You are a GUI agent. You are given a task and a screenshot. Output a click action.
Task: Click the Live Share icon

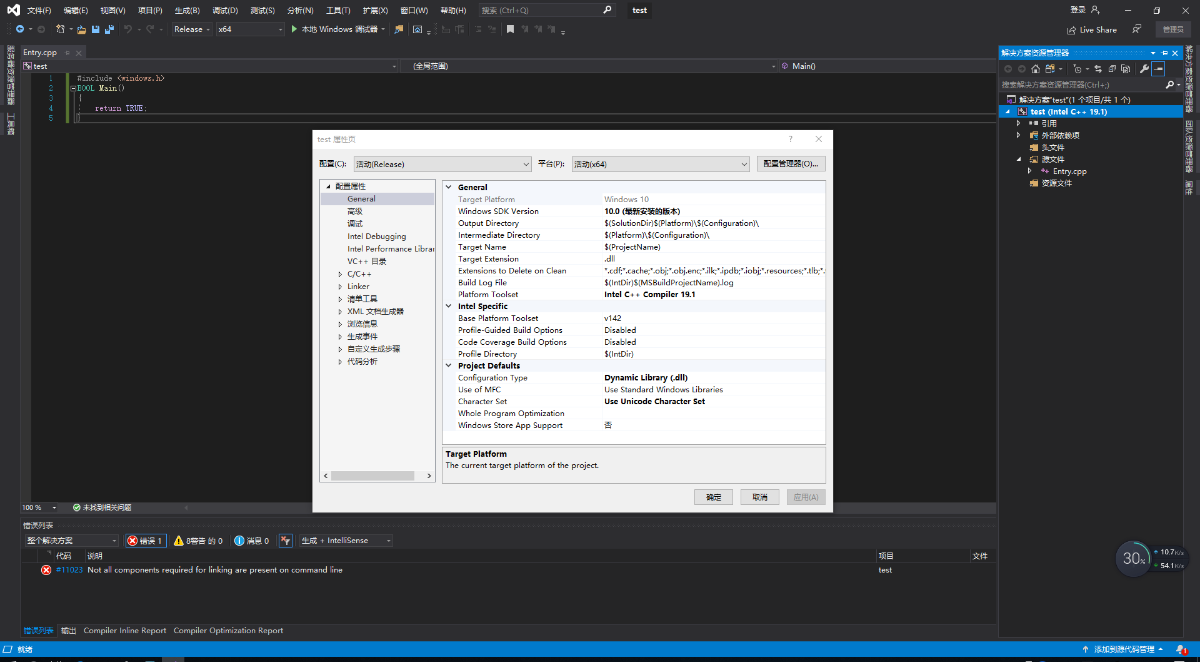[x=1071, y=30]
